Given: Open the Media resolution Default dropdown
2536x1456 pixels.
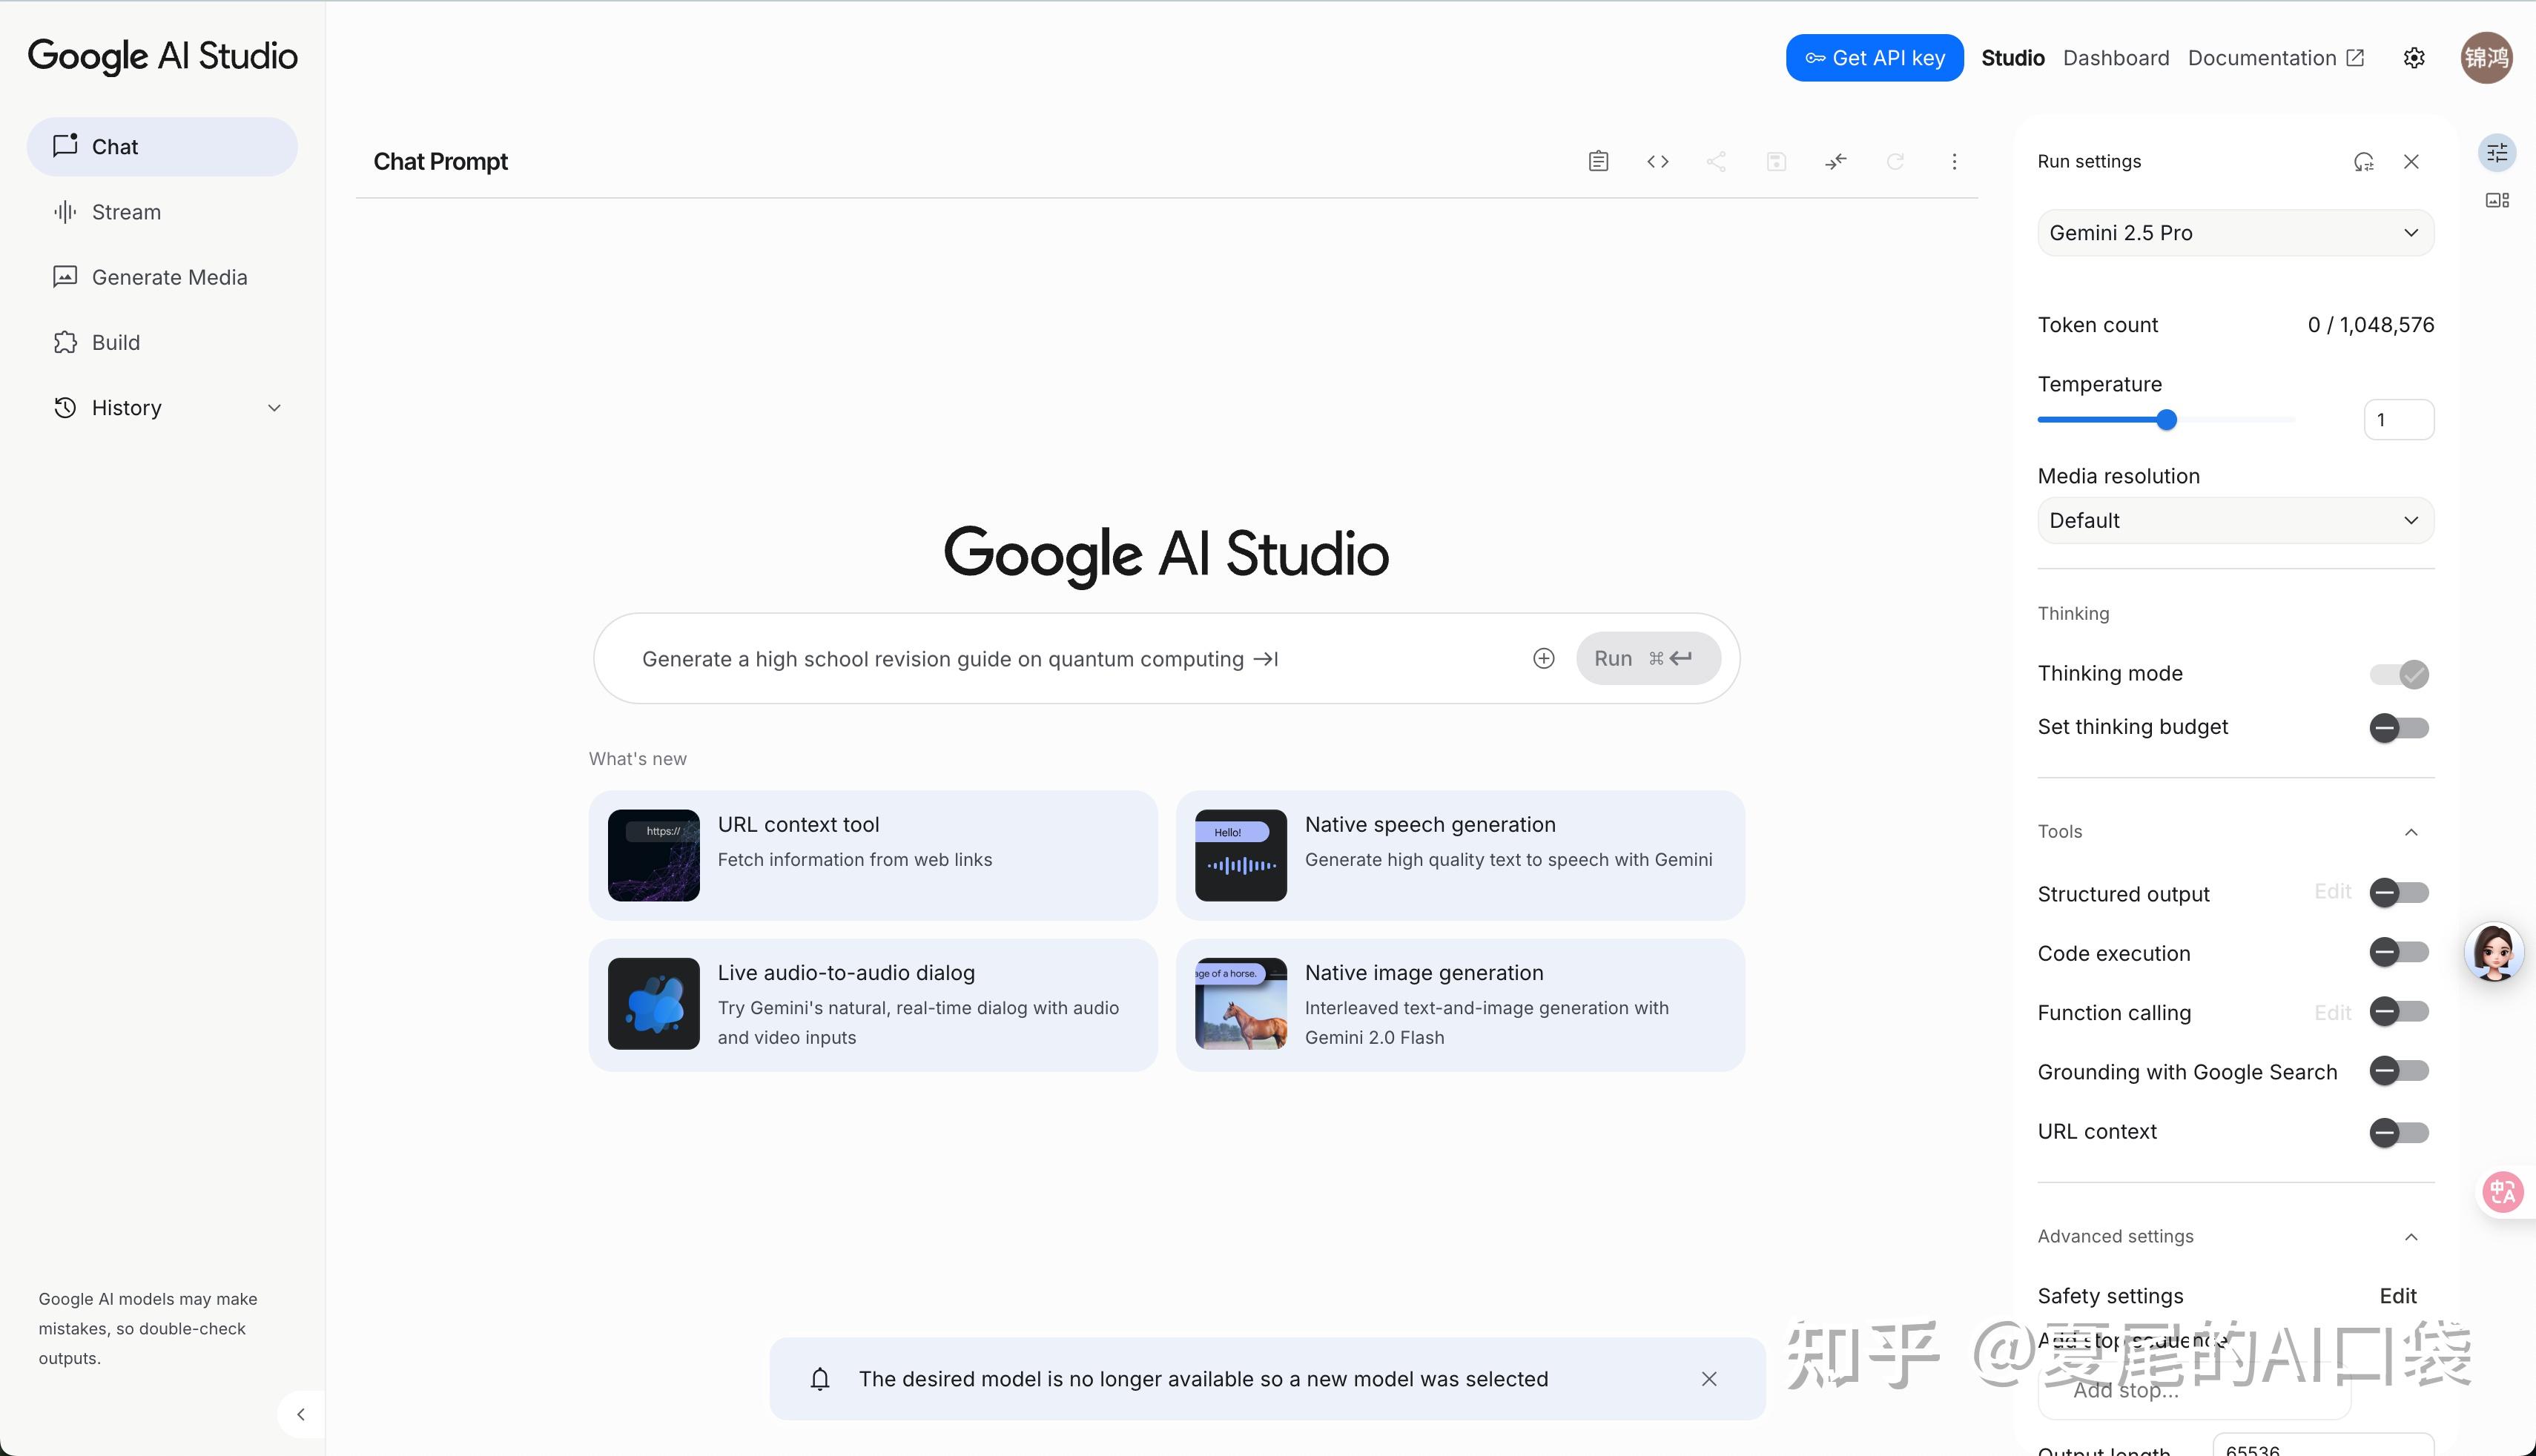Looking at the screenshot, I should (x=2235, y=520).
